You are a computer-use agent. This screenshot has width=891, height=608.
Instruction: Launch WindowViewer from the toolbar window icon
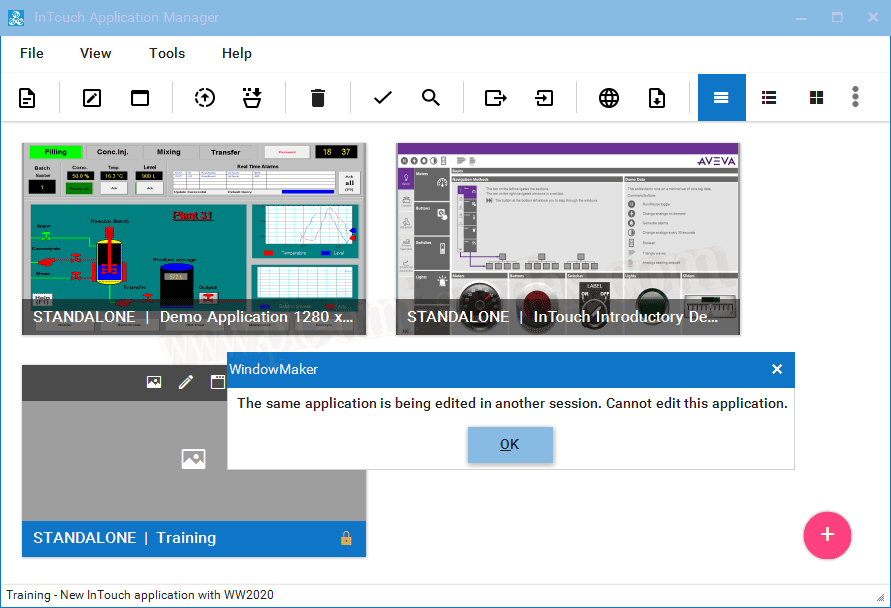140,98
